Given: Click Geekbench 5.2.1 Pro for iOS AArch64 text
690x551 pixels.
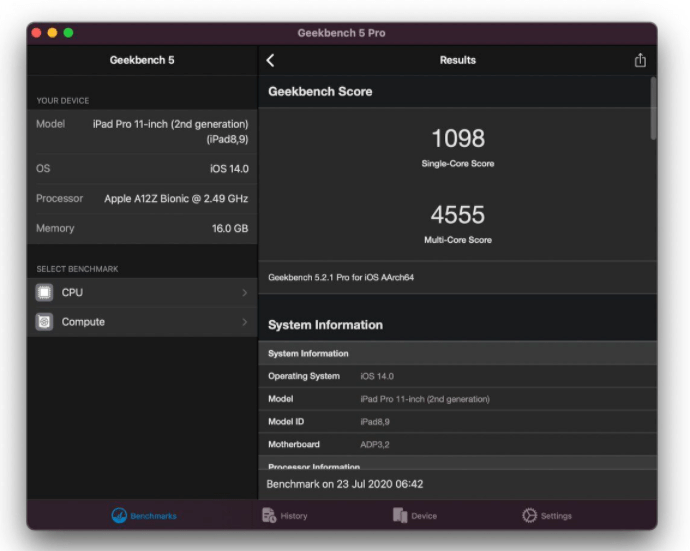Looking at the screenshot, I should (x=341, y=277).
